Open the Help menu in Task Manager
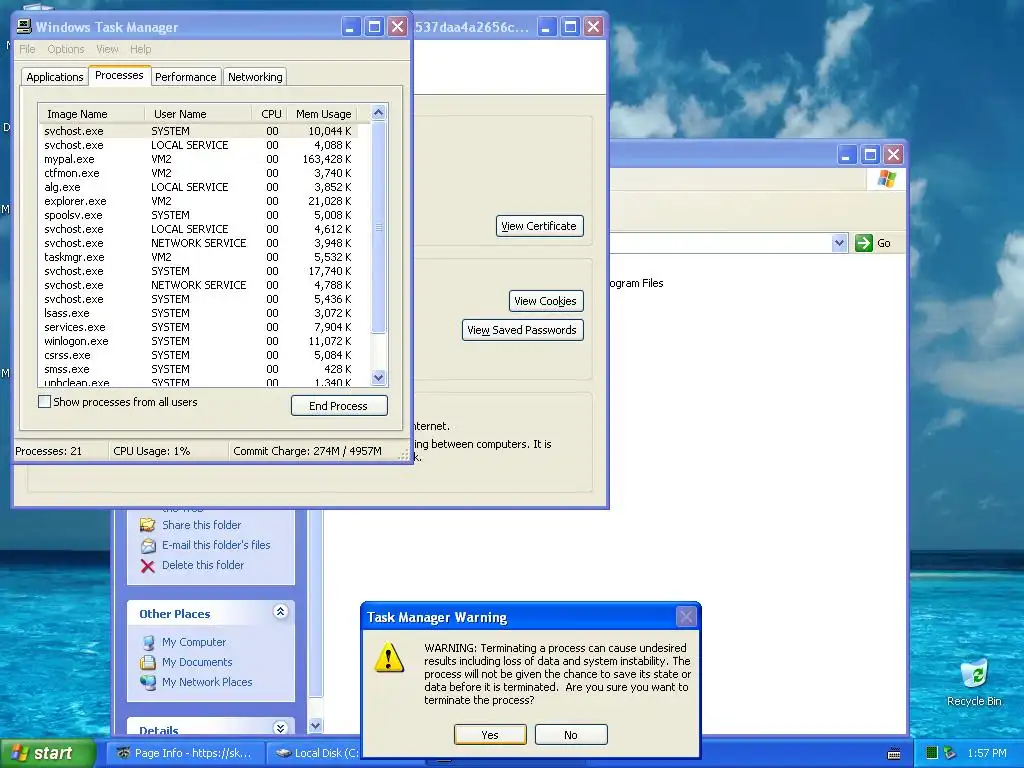 pos(140,49)
